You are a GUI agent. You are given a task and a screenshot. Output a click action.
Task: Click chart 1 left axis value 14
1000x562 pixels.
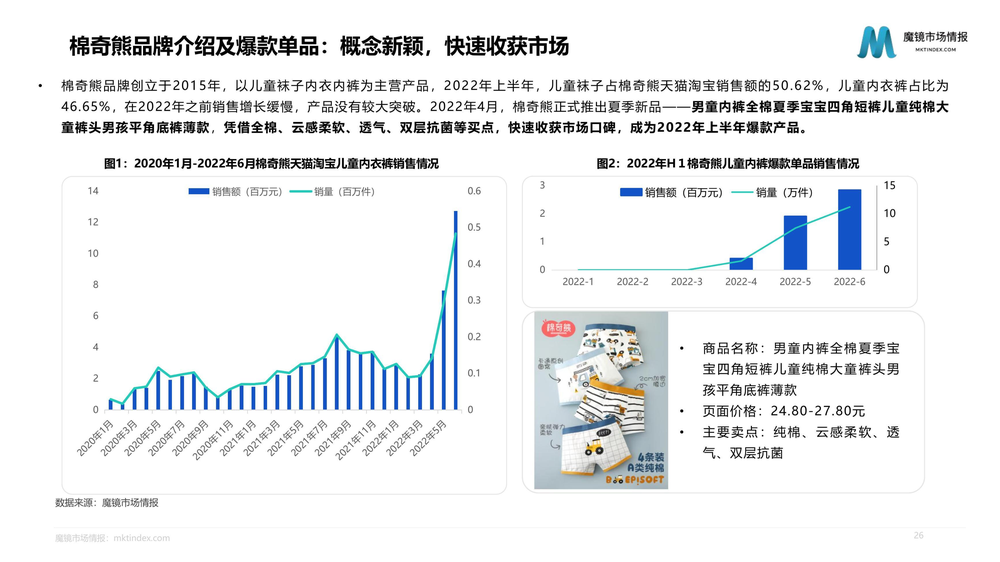(93, 191)
